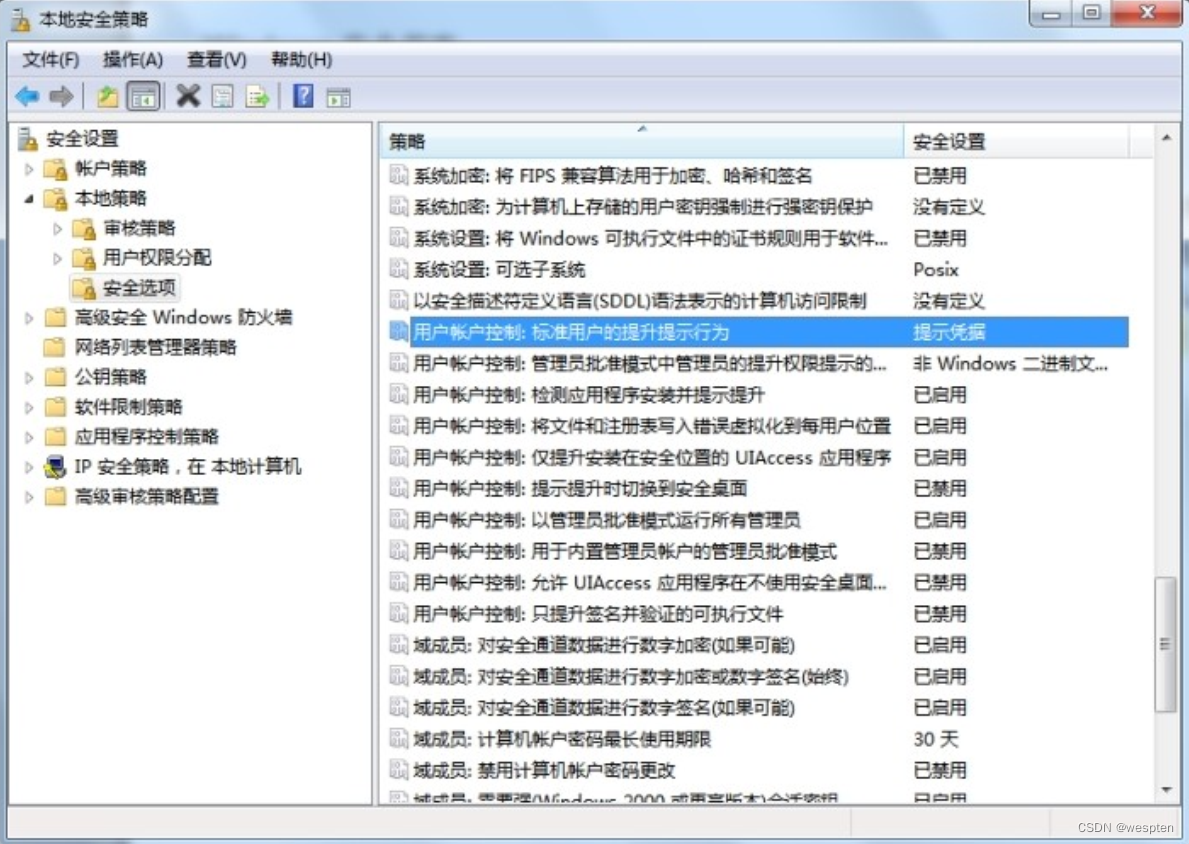Open Properties from the toolbar icon
The width and height of the screenshot is (1189, 844).
click(223, 96)
